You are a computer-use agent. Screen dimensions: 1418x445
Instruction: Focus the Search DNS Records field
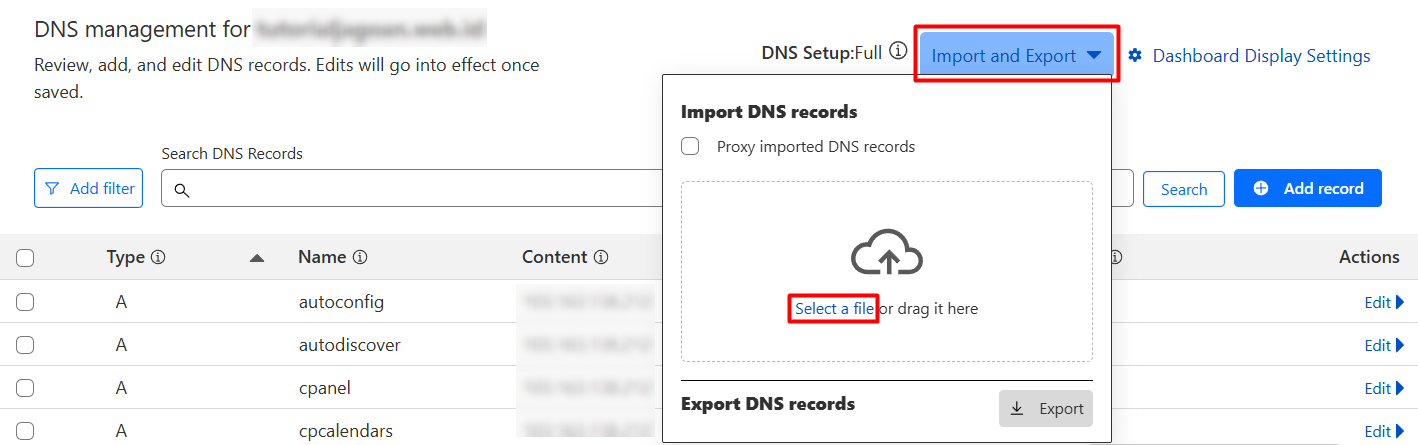pyautogui.click(x=646, y=189)
